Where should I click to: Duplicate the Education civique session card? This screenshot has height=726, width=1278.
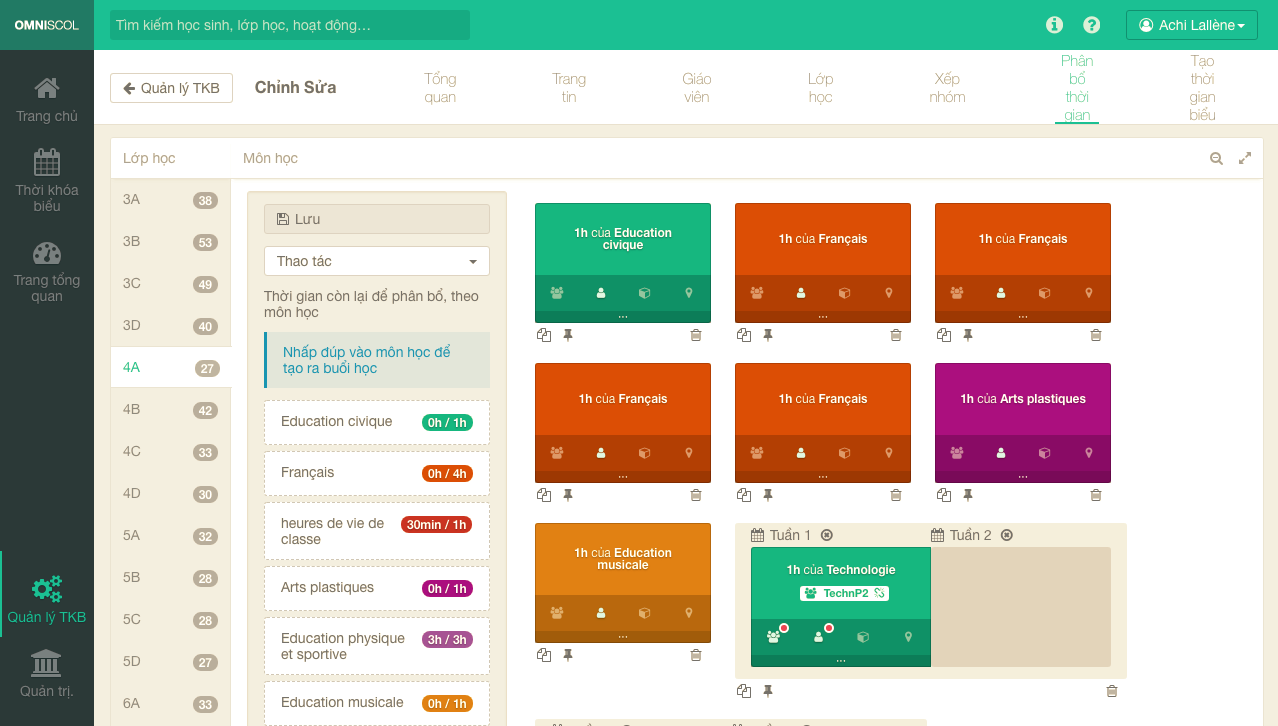coord(544,336)
